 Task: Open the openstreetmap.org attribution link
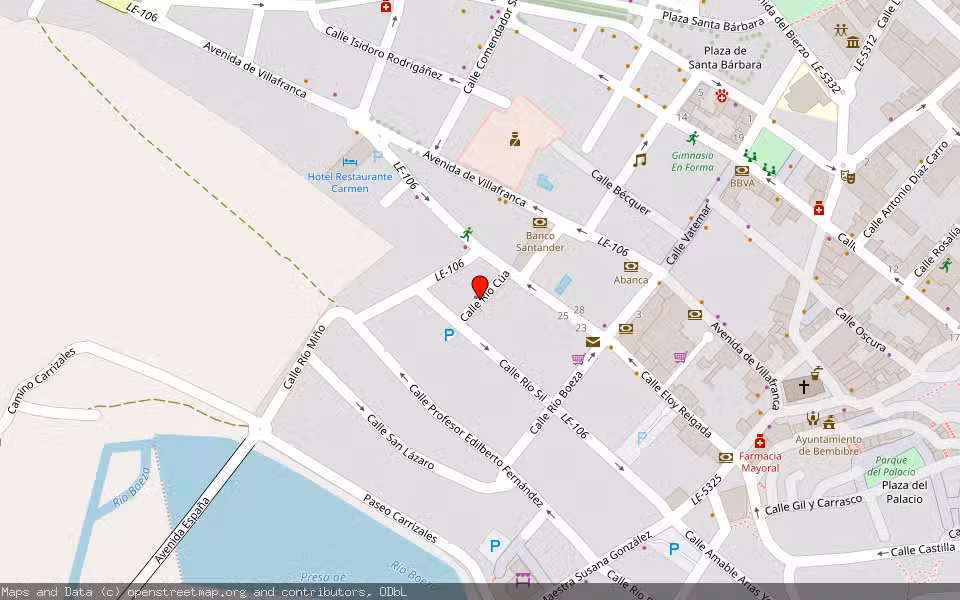pyautogui.click(x=187, y=592)
